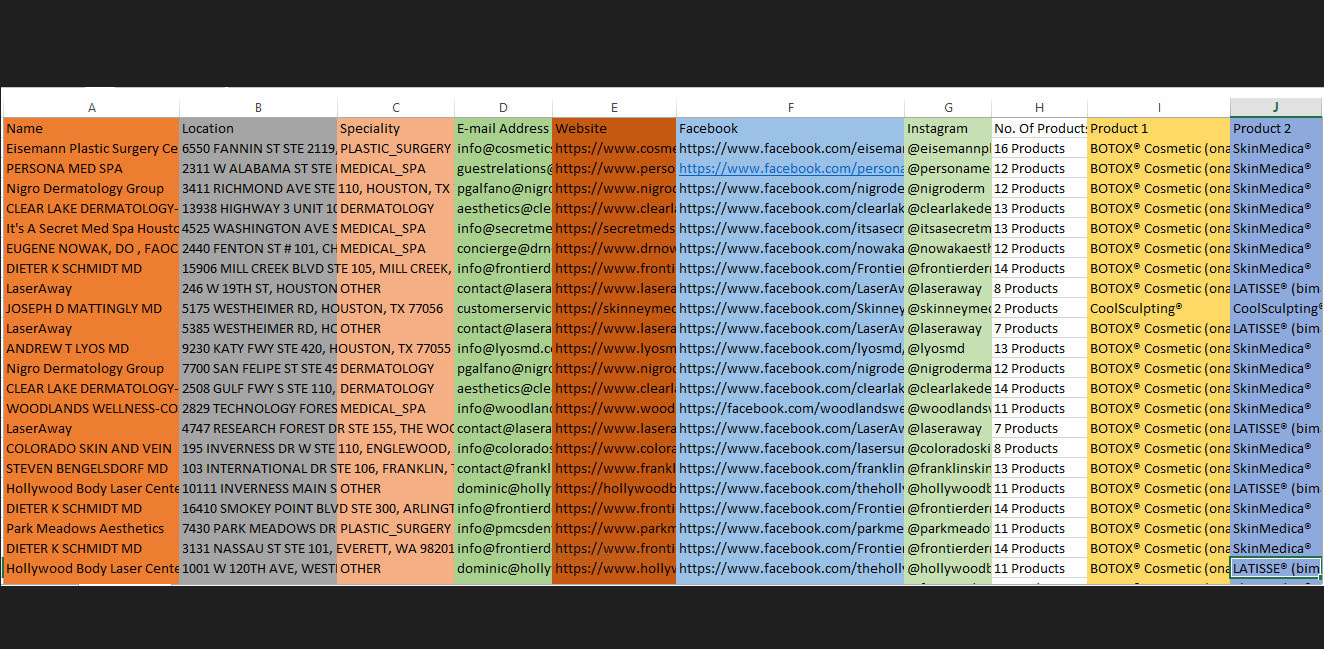
Task: Select the 'Name' header cell
Action: click(92, 129)
